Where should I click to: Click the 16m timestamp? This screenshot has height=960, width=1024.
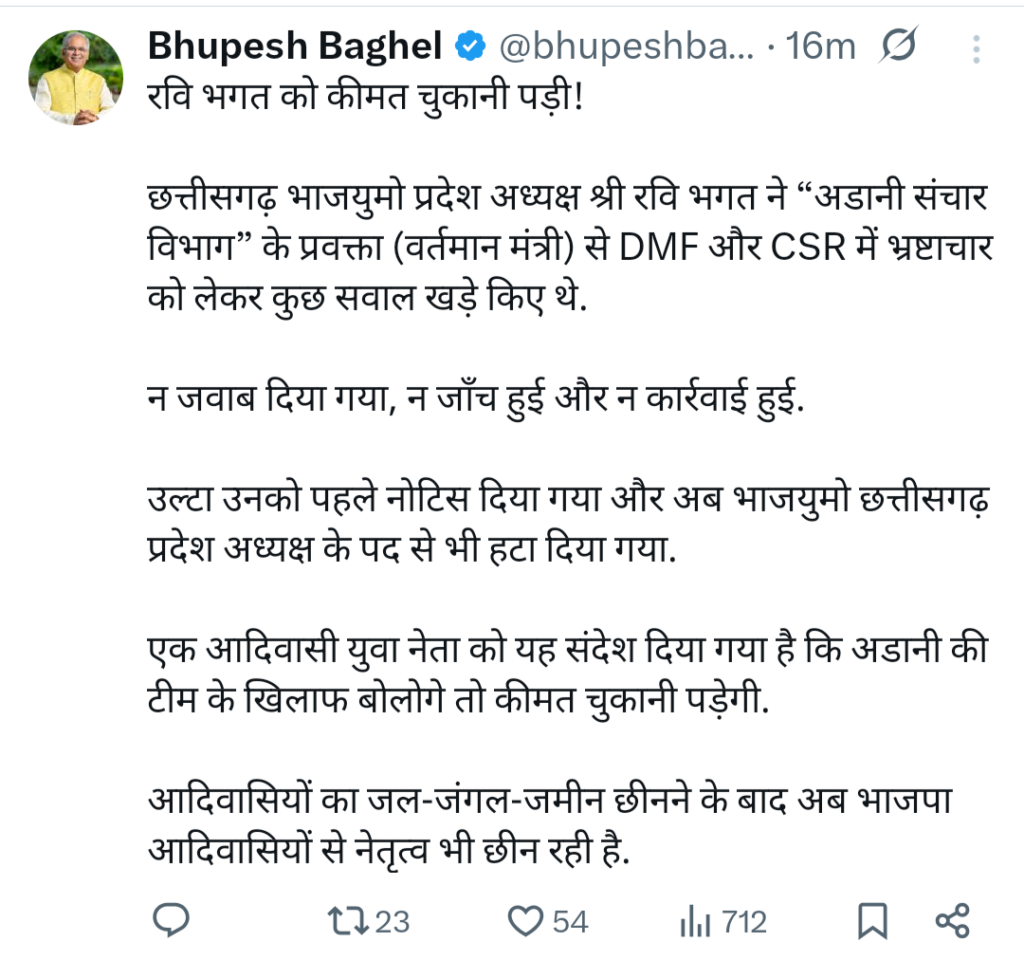(822, 45)
